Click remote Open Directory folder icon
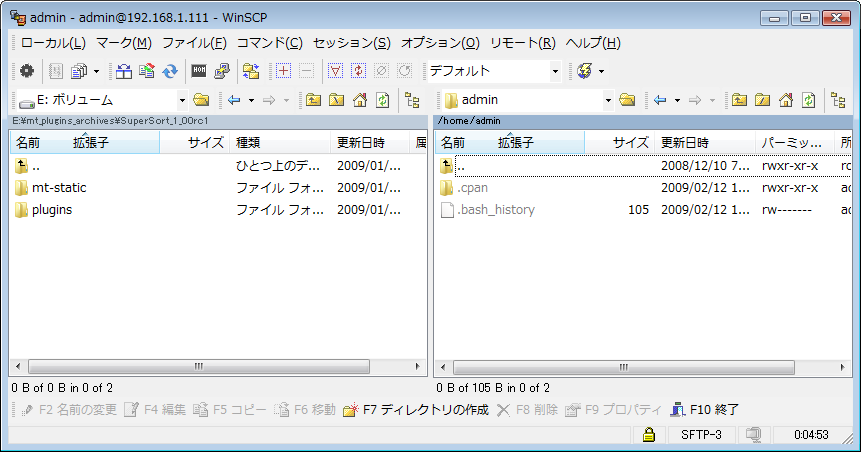861x452 pixels. 627,100
